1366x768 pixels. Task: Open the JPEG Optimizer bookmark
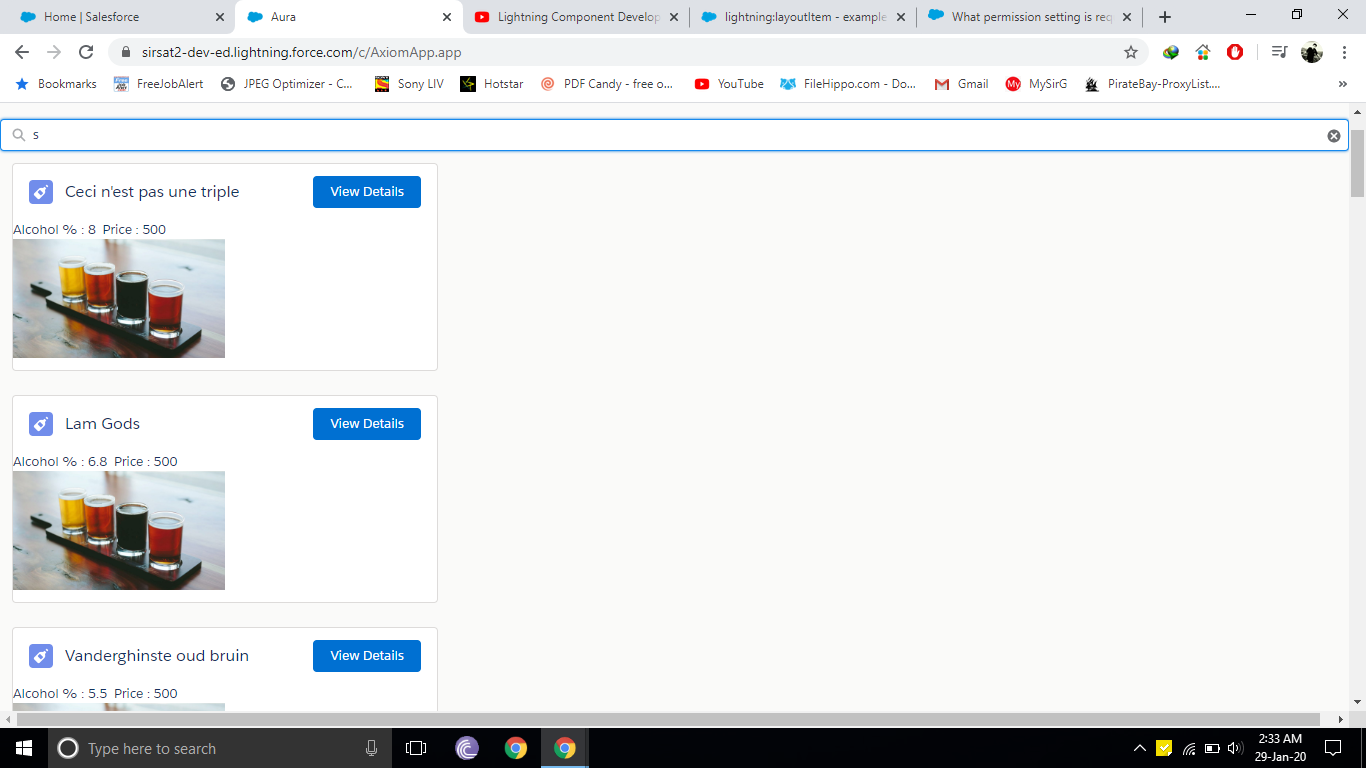click(287, 84)
